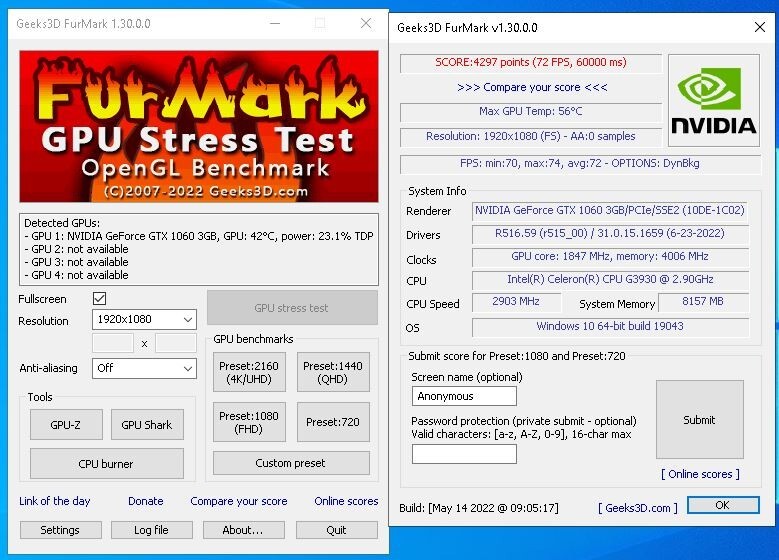Open the Log file button
Image resolution: width=779 pixels, height=560 pixels.
point(152,530)
